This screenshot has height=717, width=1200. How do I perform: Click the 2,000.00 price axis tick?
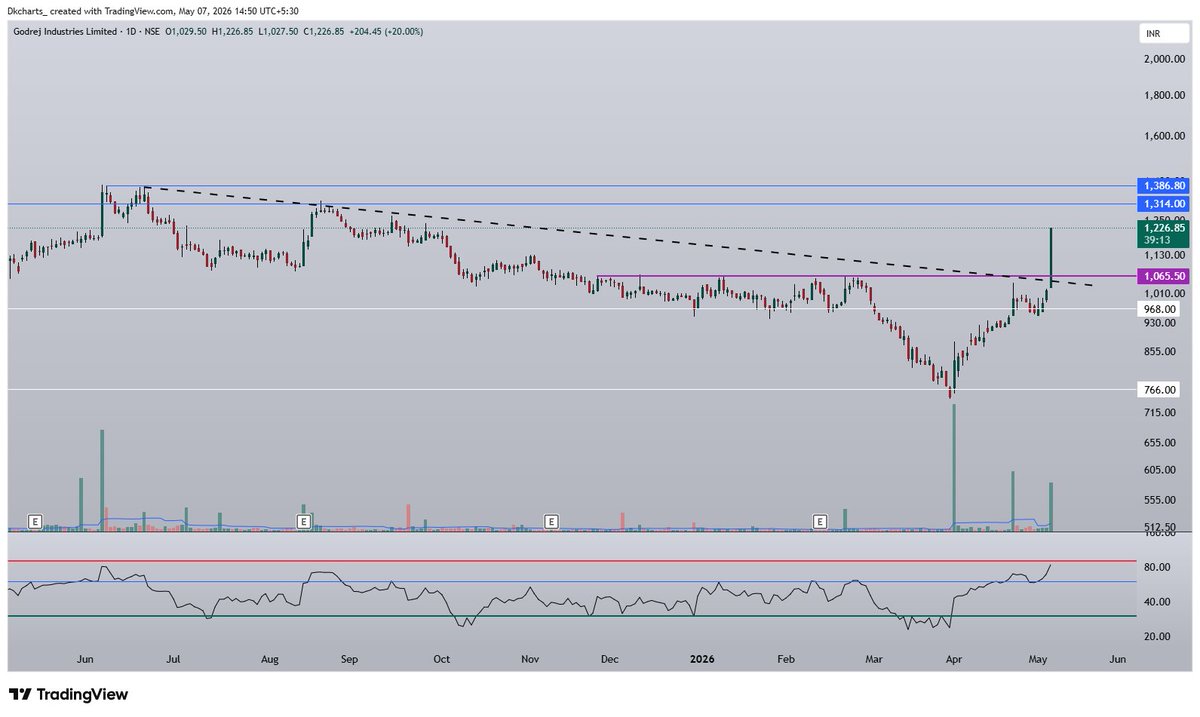point(1162,59)
